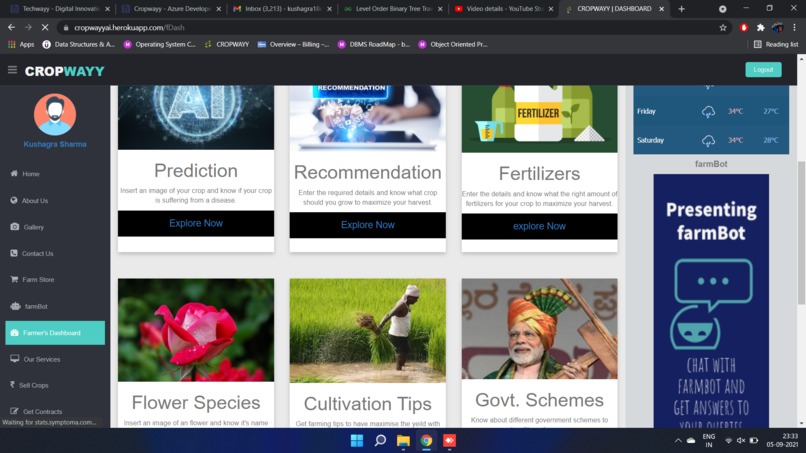
Task: Close the CROPWAYY | DASHBOARD tab
Action: 662,9
